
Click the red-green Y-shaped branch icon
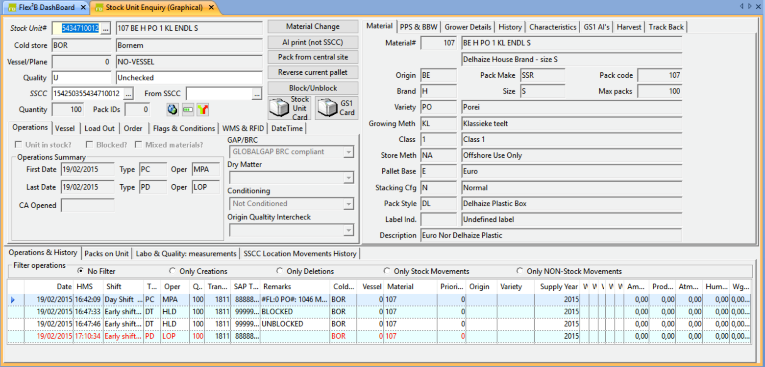(203, 110)
